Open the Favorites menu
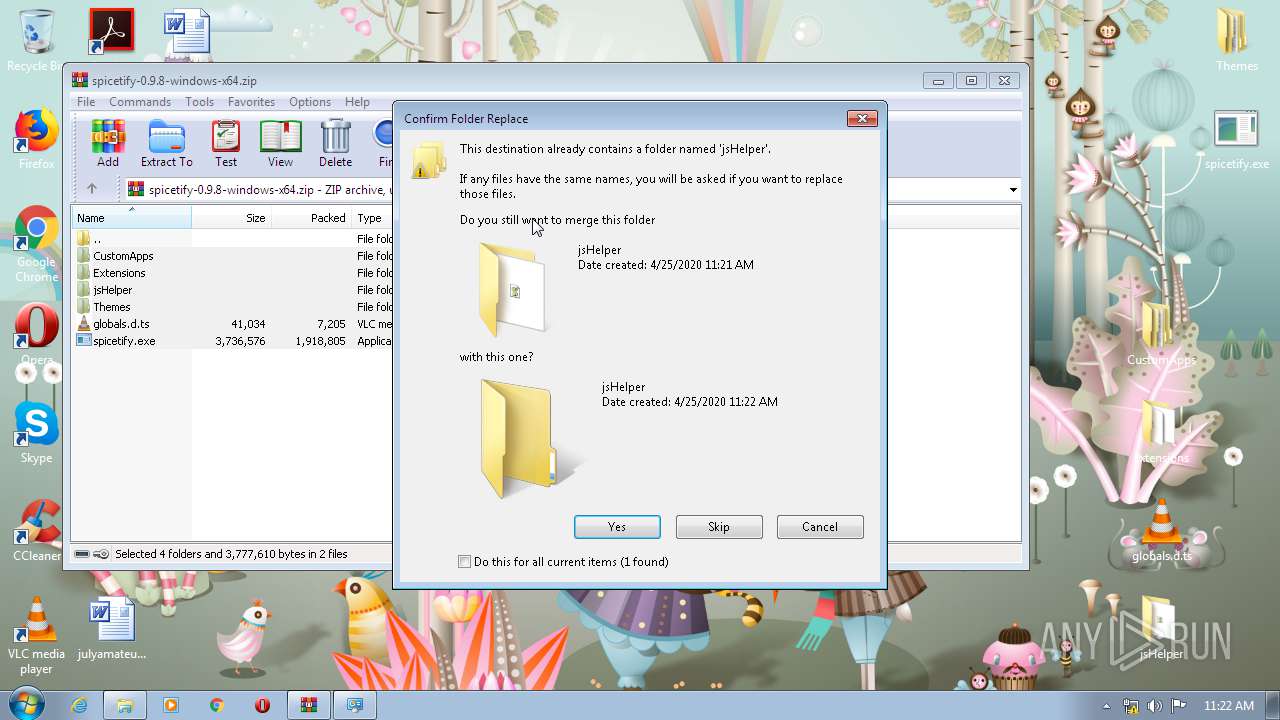Viewport: 1280px width, 720px height. 251,102
